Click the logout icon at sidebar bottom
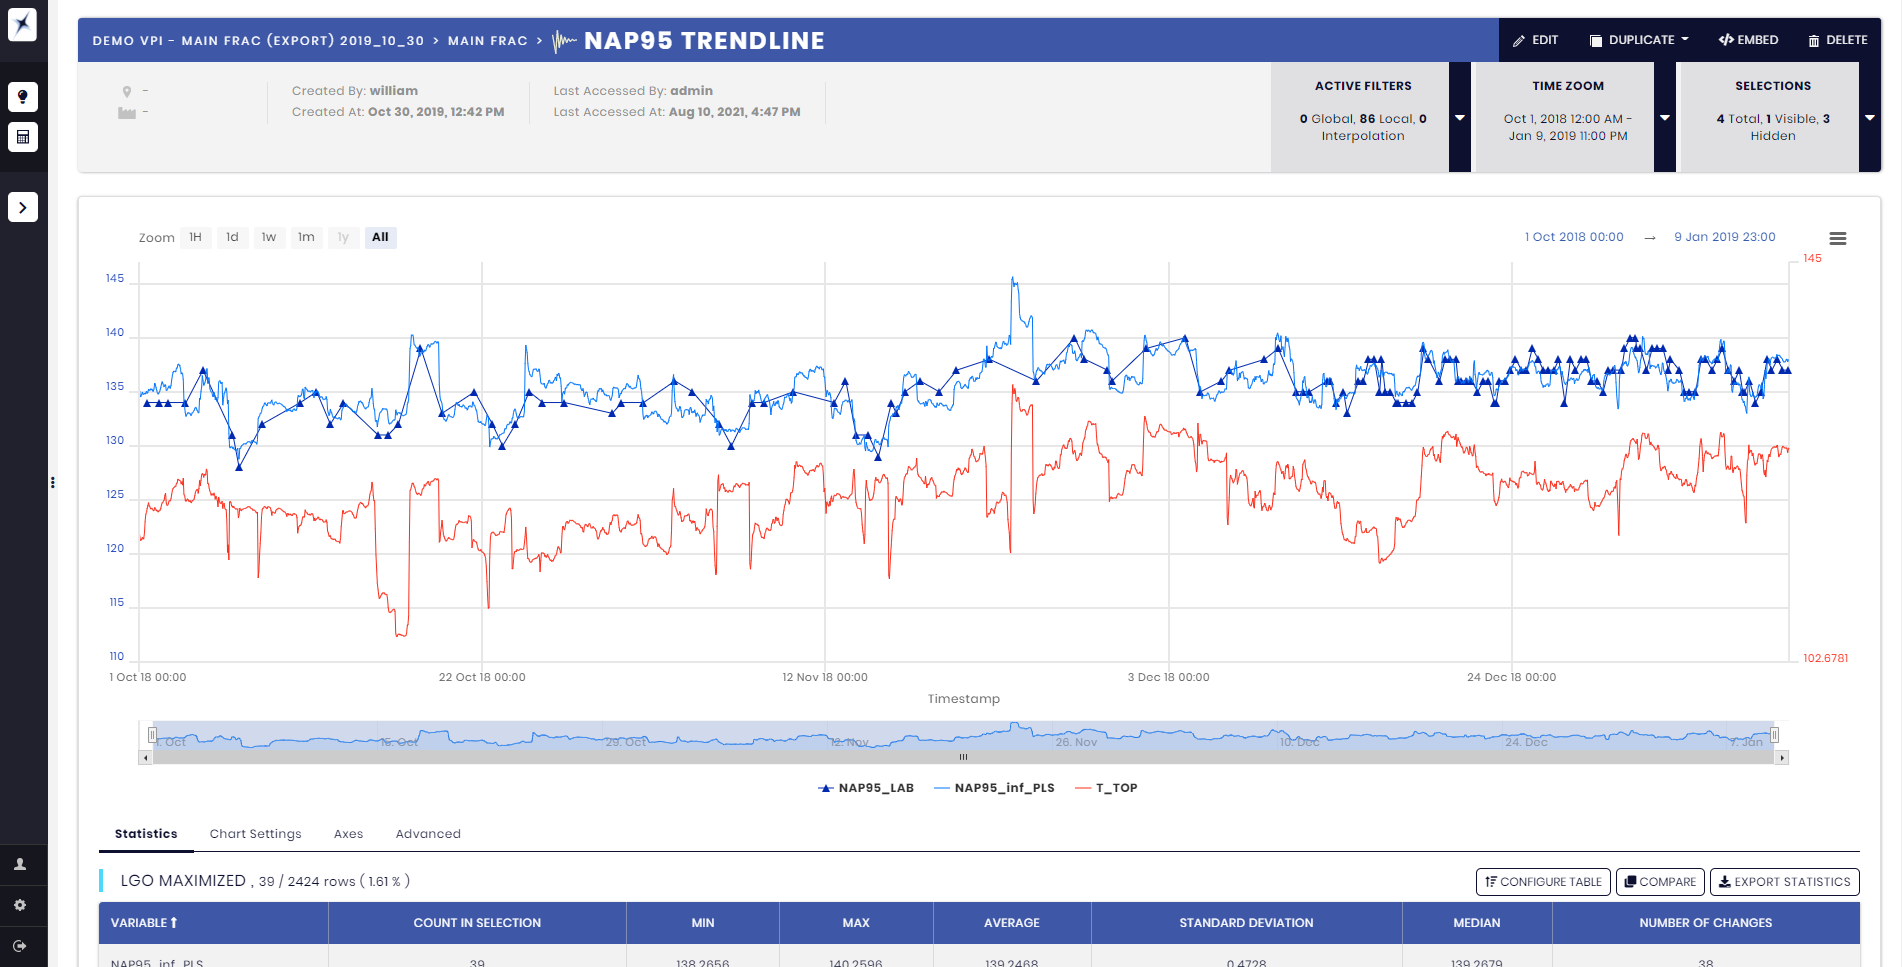Viewport: 1902px width, 967px height. (x=20, y=946)
